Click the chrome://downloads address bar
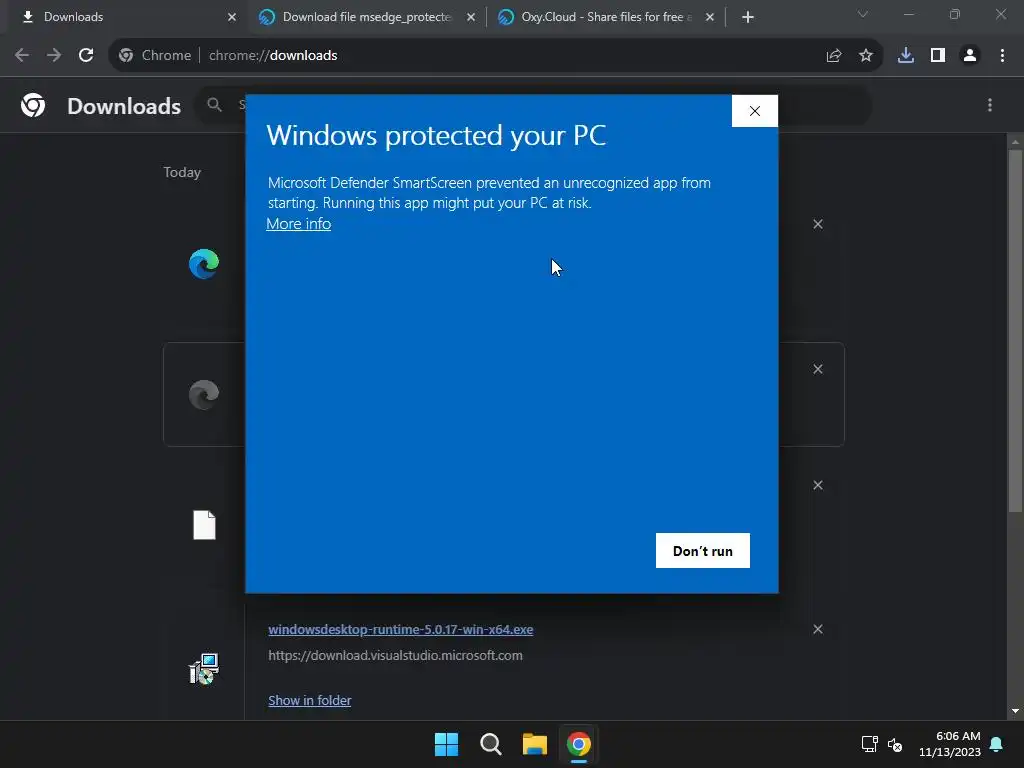 pos(496,56)
